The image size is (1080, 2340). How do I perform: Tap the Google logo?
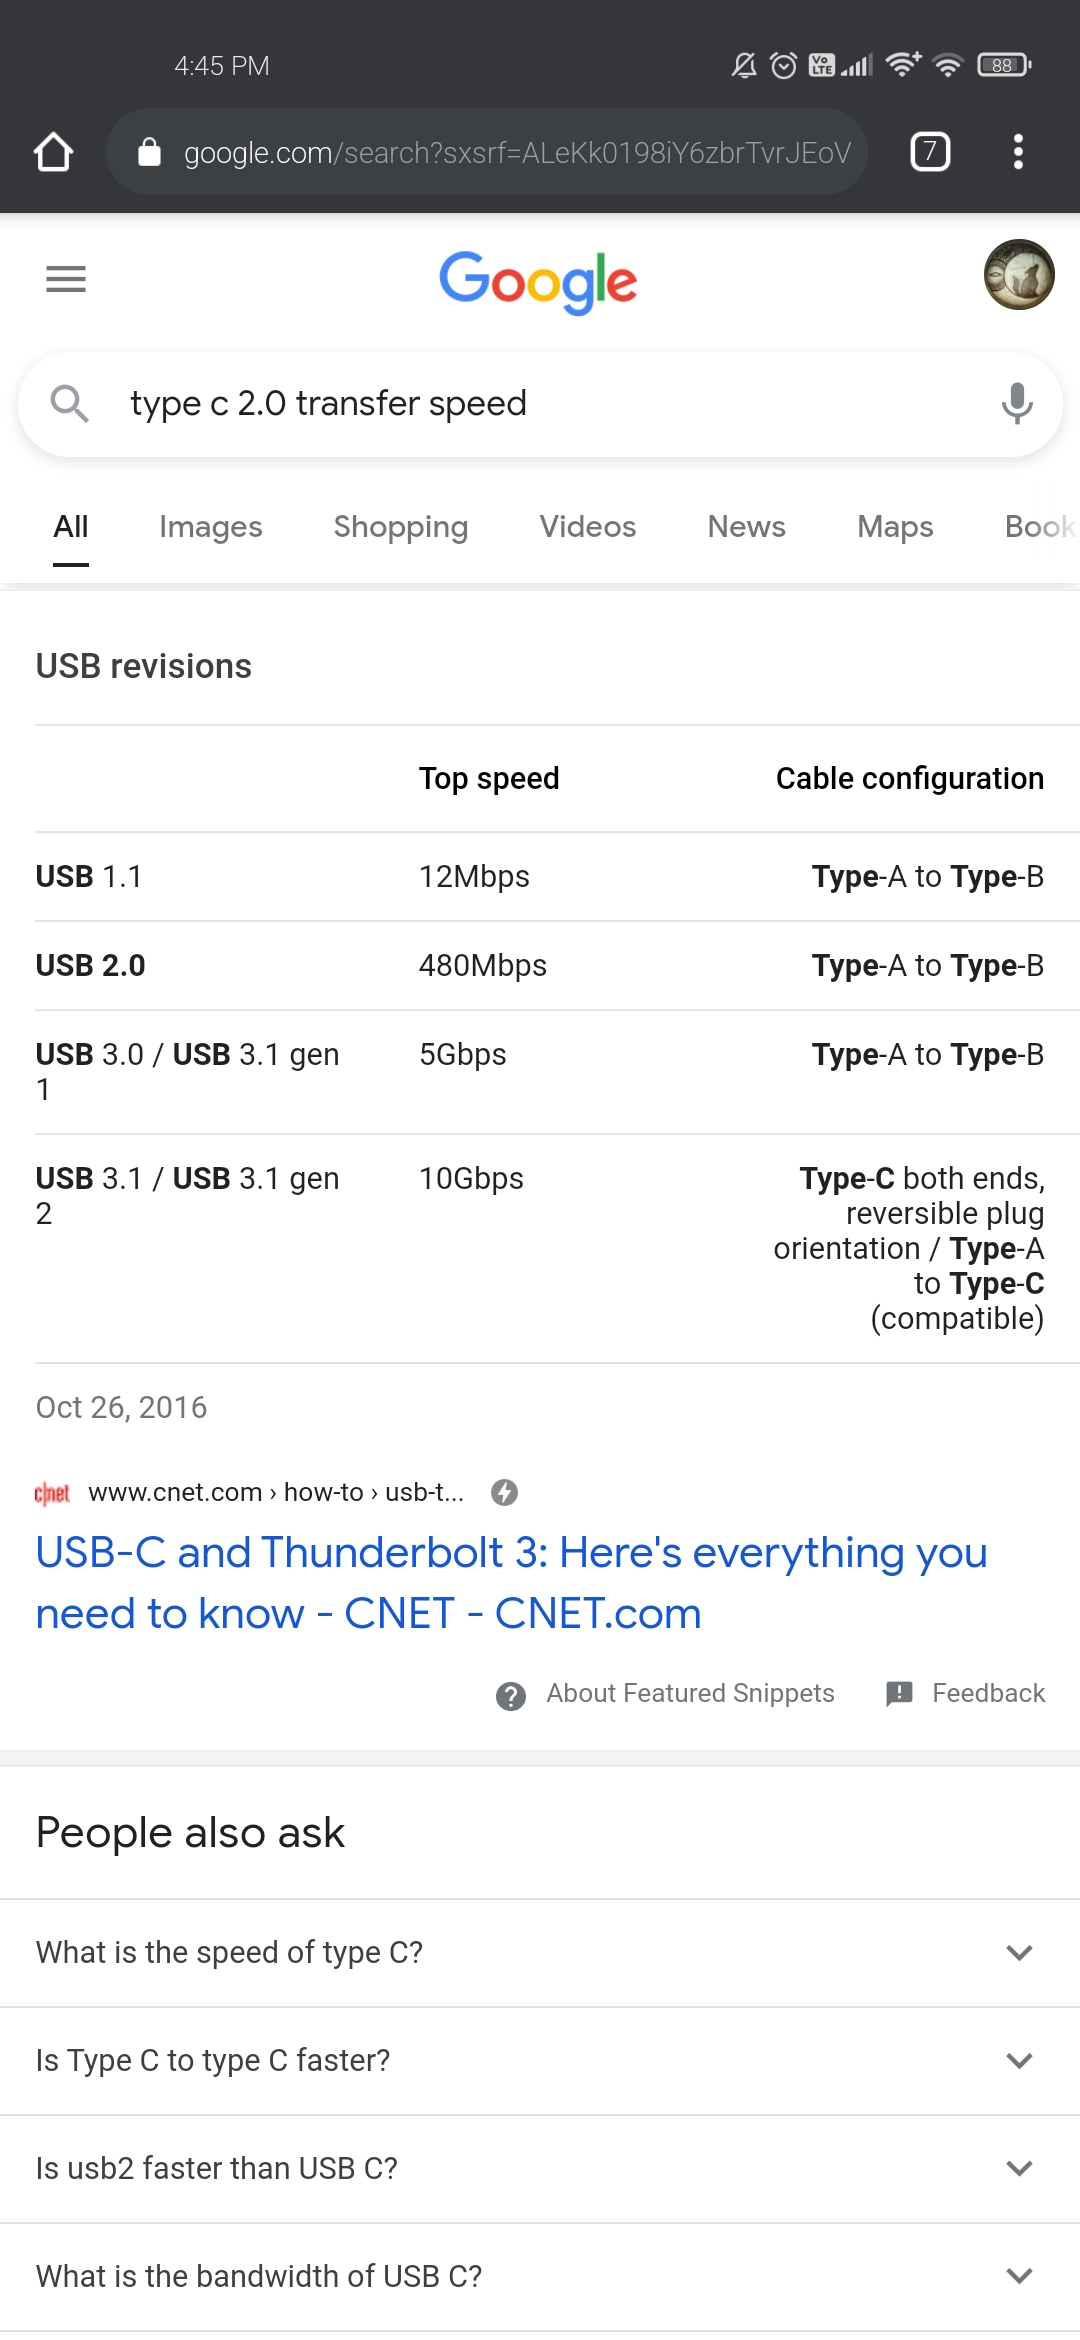coord(538,281)
